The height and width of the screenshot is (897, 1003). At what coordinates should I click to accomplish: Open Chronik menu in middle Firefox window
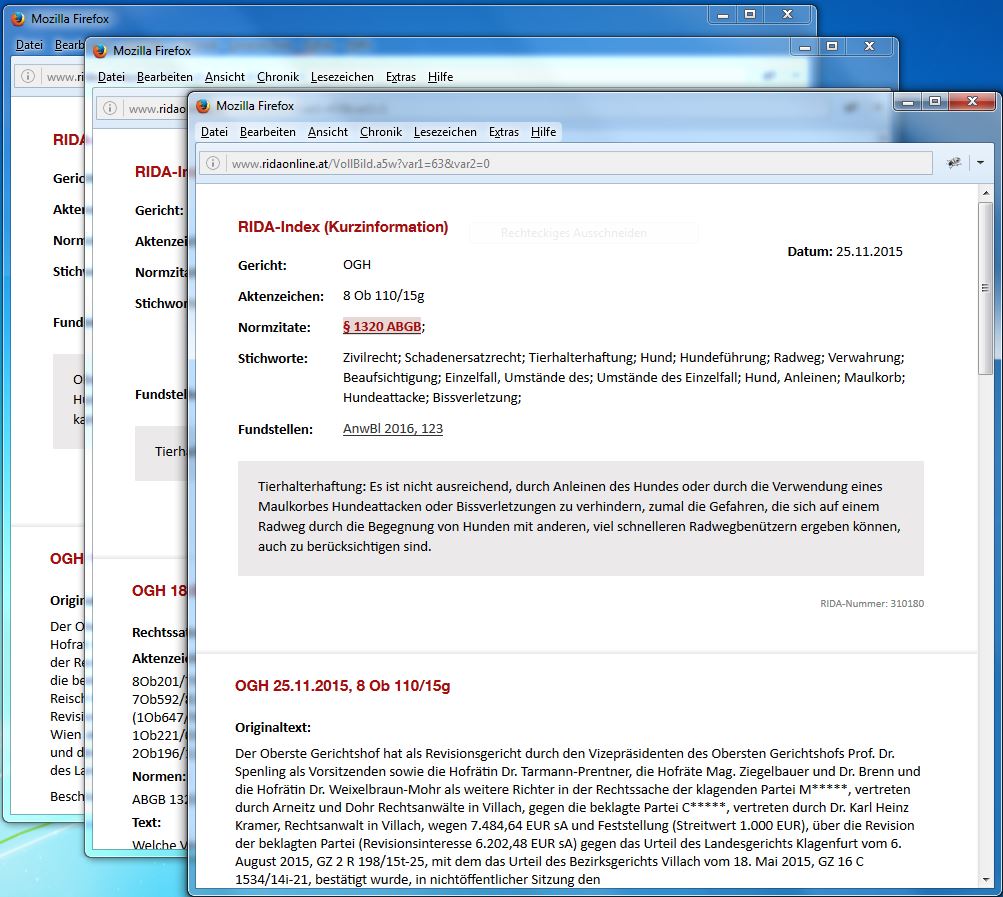(x=278, y=77)
